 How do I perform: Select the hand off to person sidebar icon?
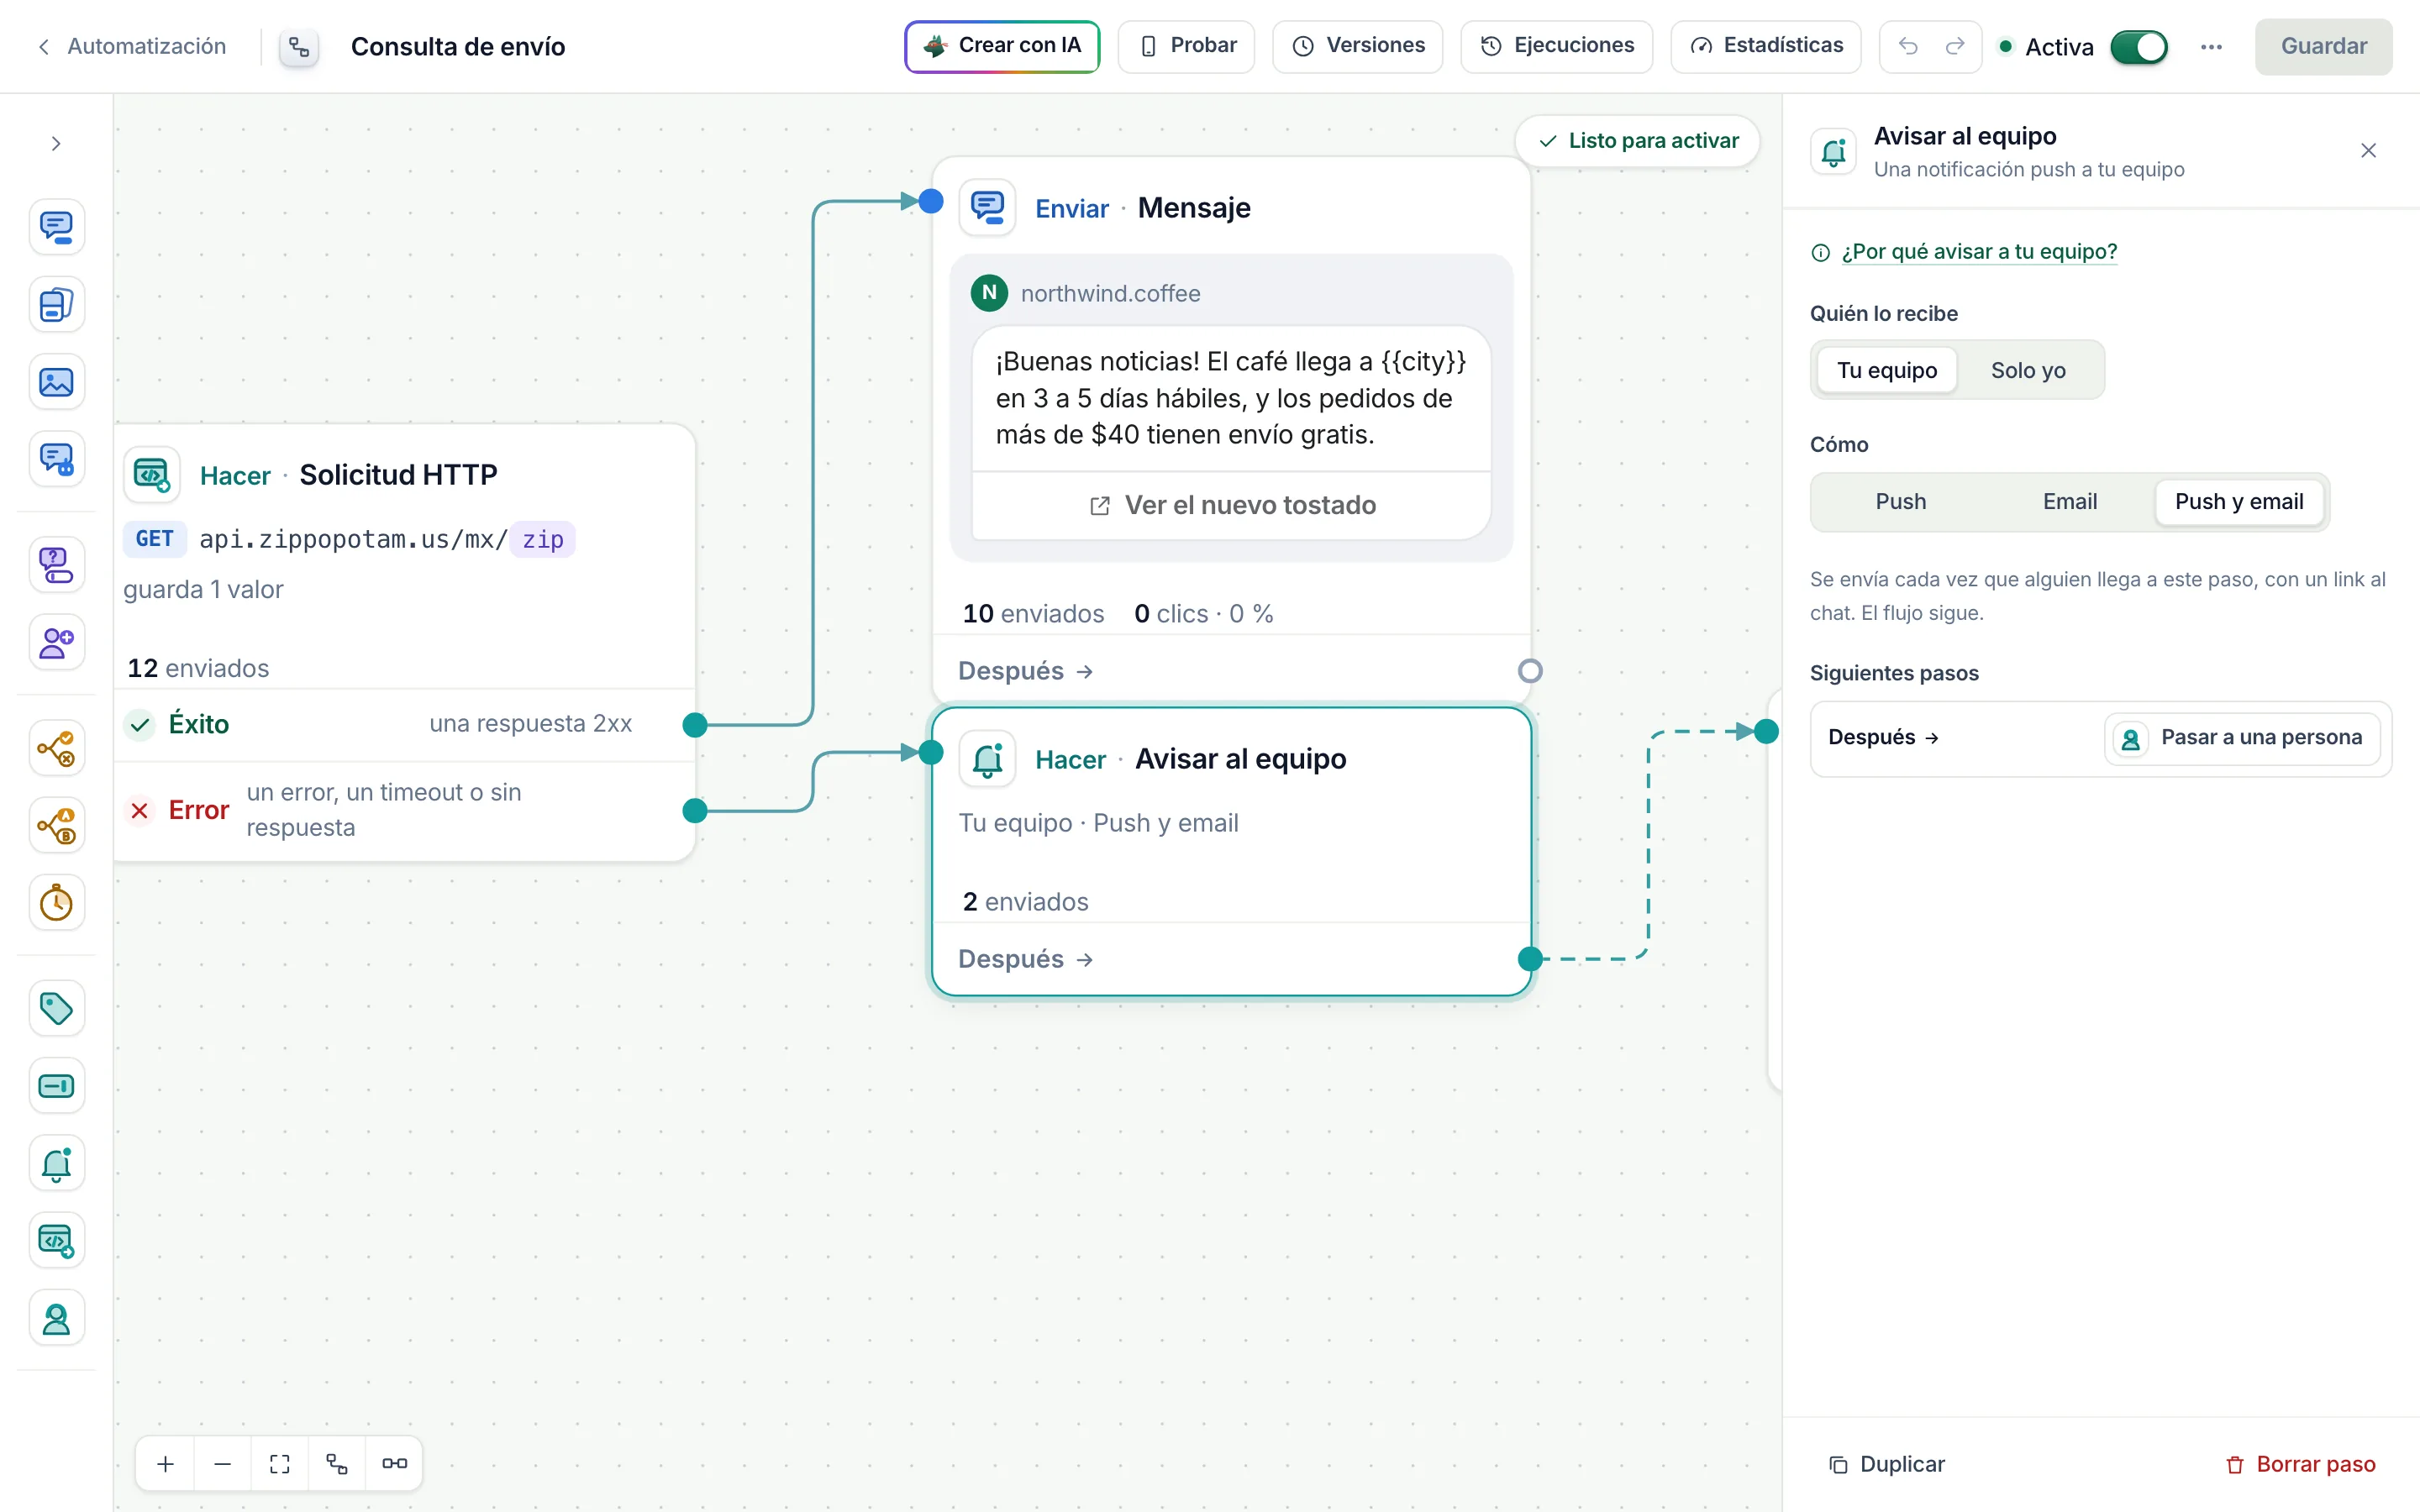click(x=56, y=1319)
